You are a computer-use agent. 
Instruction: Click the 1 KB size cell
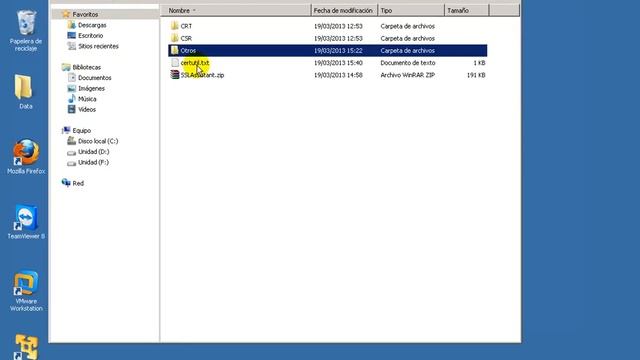(479, 62)
